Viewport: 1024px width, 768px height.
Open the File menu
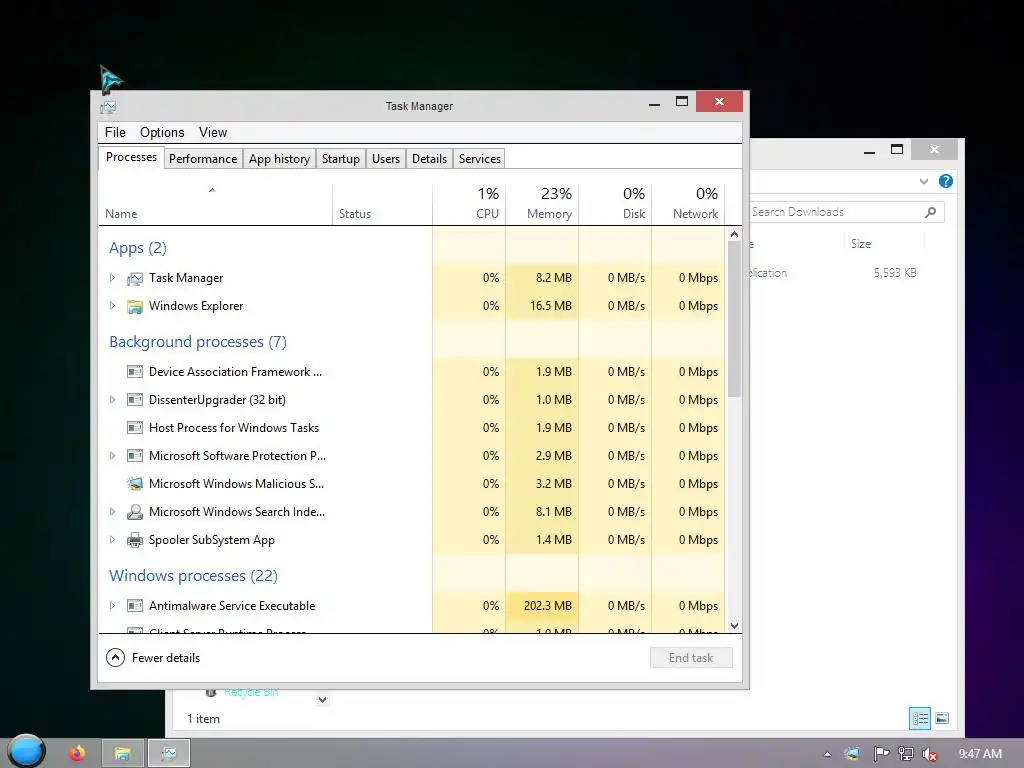[x=115, y=133]
